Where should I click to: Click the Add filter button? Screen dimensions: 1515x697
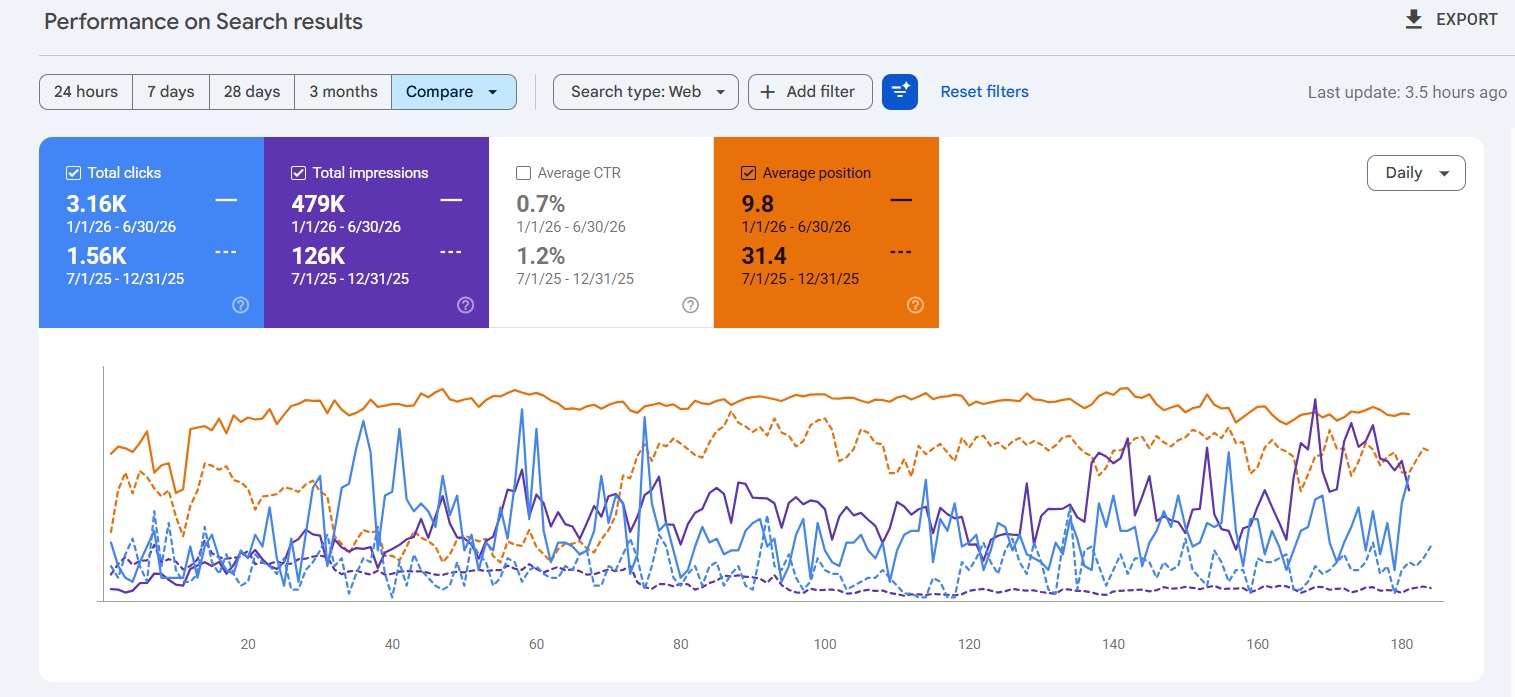[810, 91]
